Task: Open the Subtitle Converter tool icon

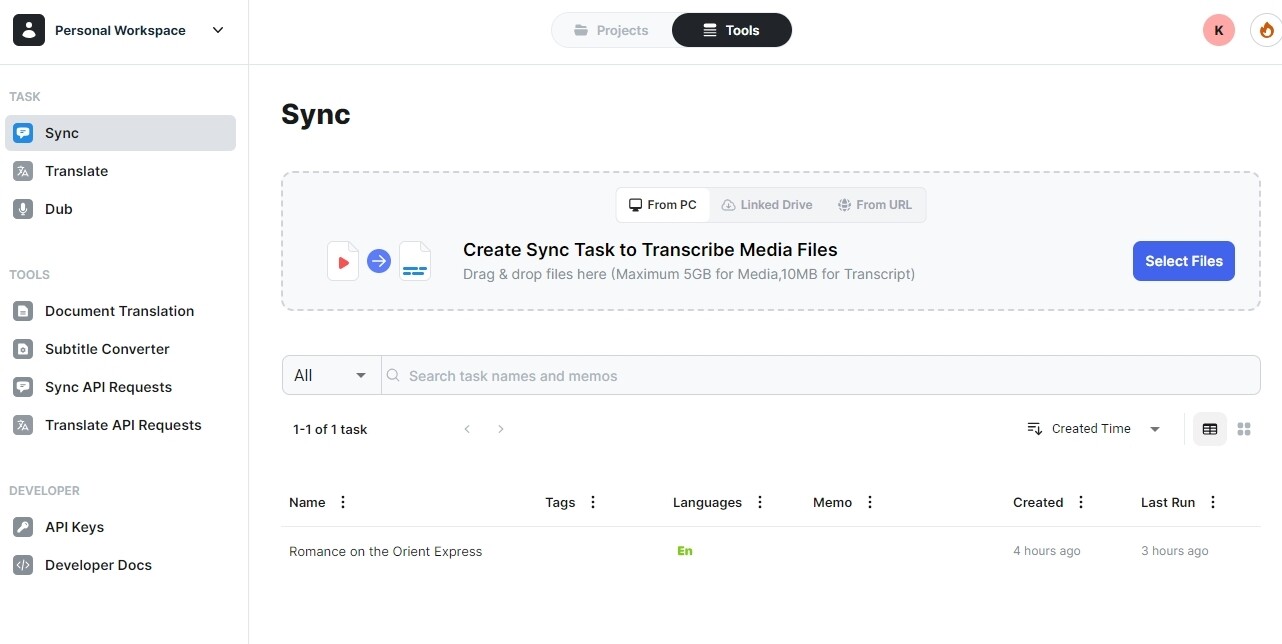Action: point(23,349)
